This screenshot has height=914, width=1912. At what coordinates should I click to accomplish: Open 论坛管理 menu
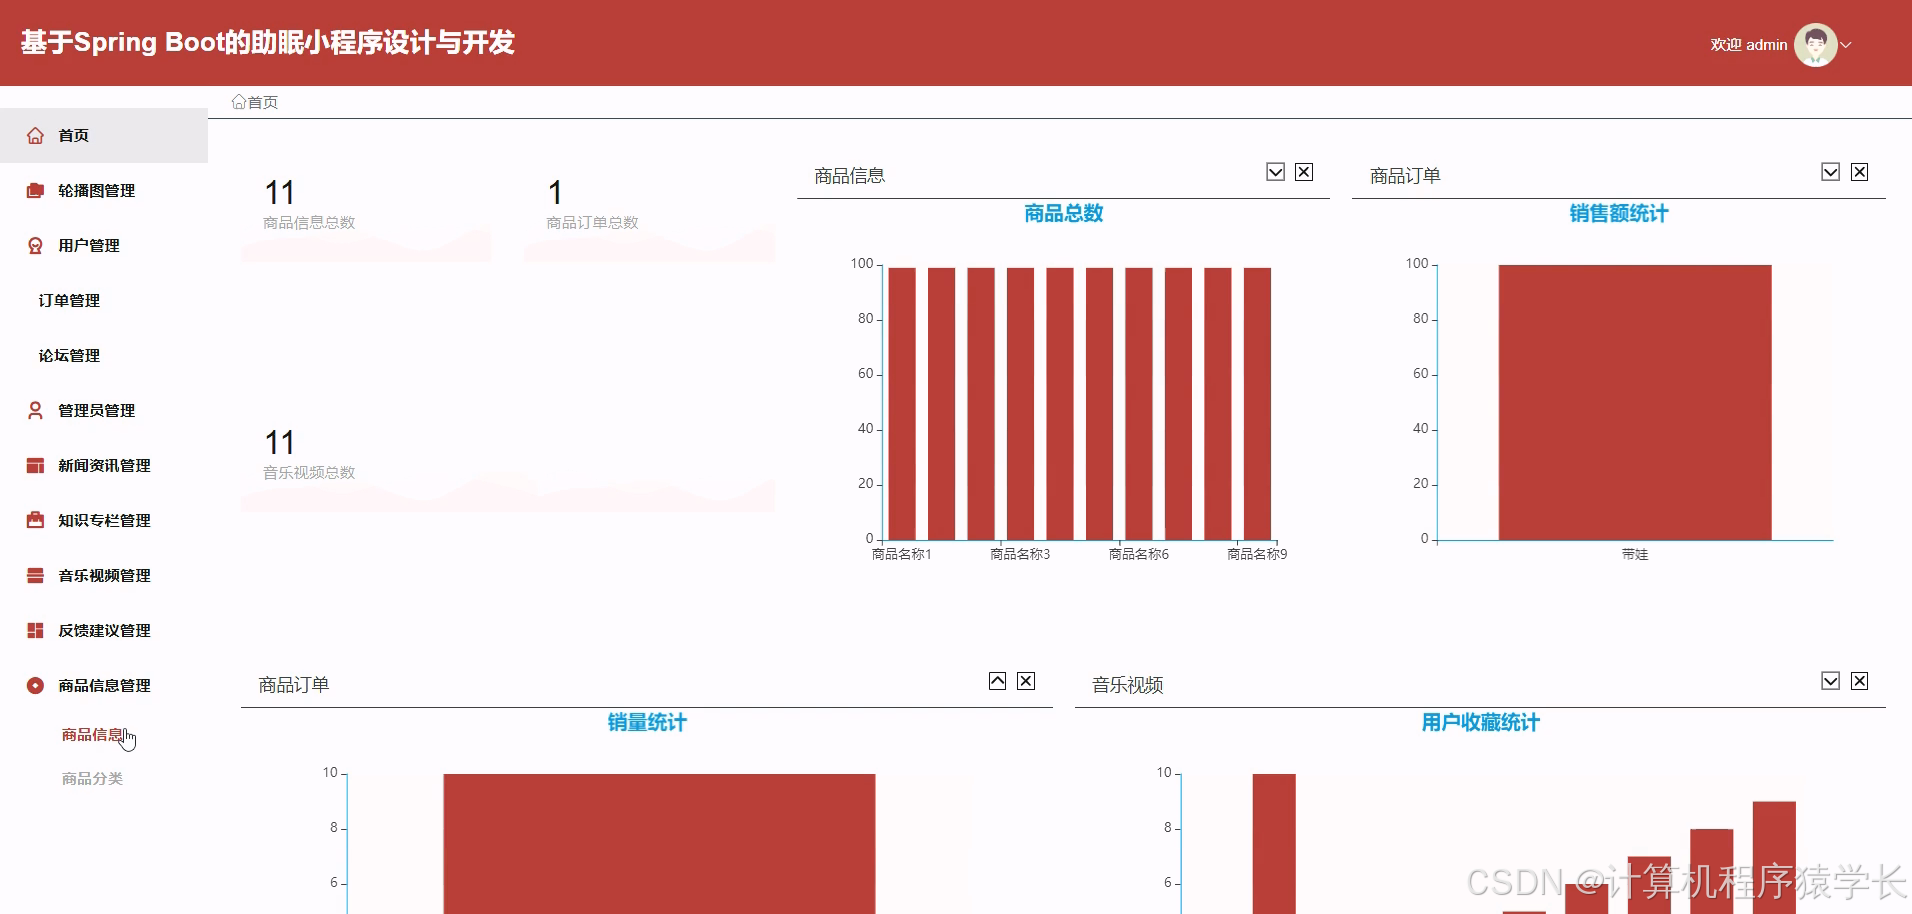point(104,355)
